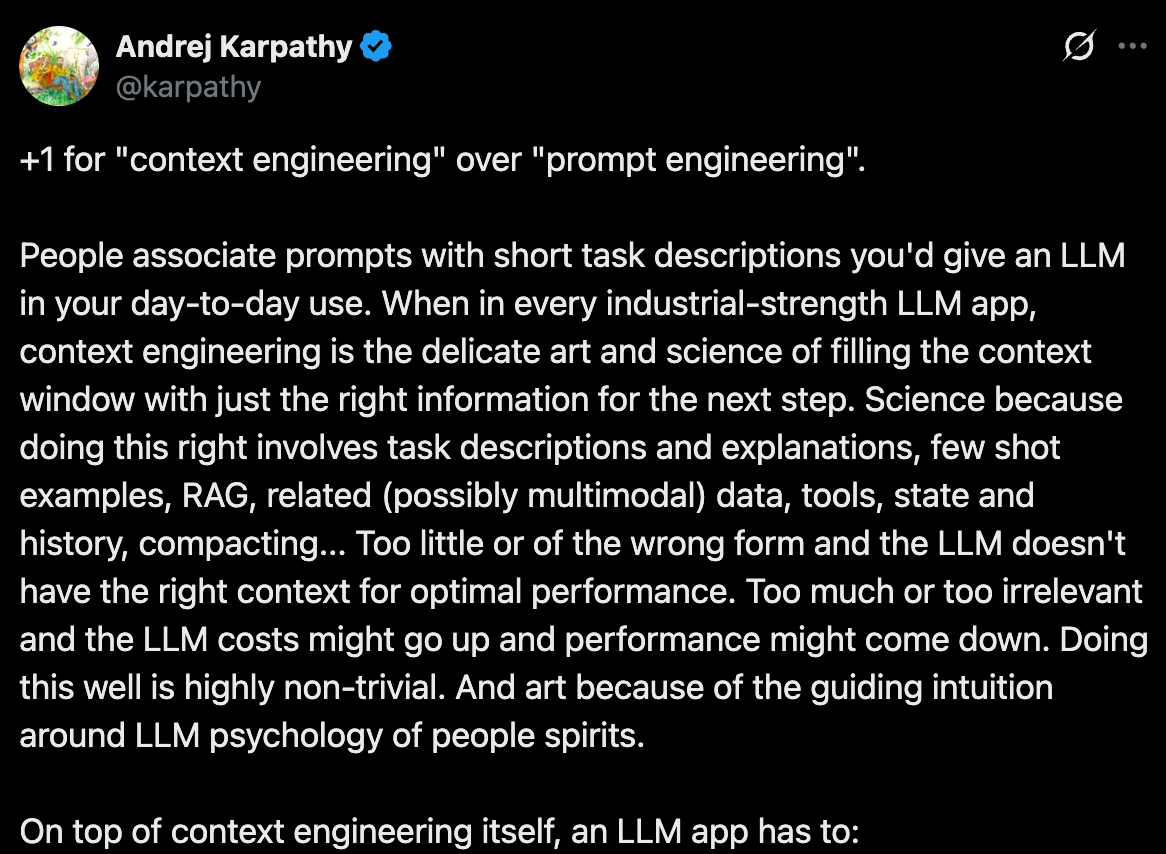The width and height of the screenshot is (1166, 854).
Task: Click the Grok explain-post icon
Action: pos(1079,46)
